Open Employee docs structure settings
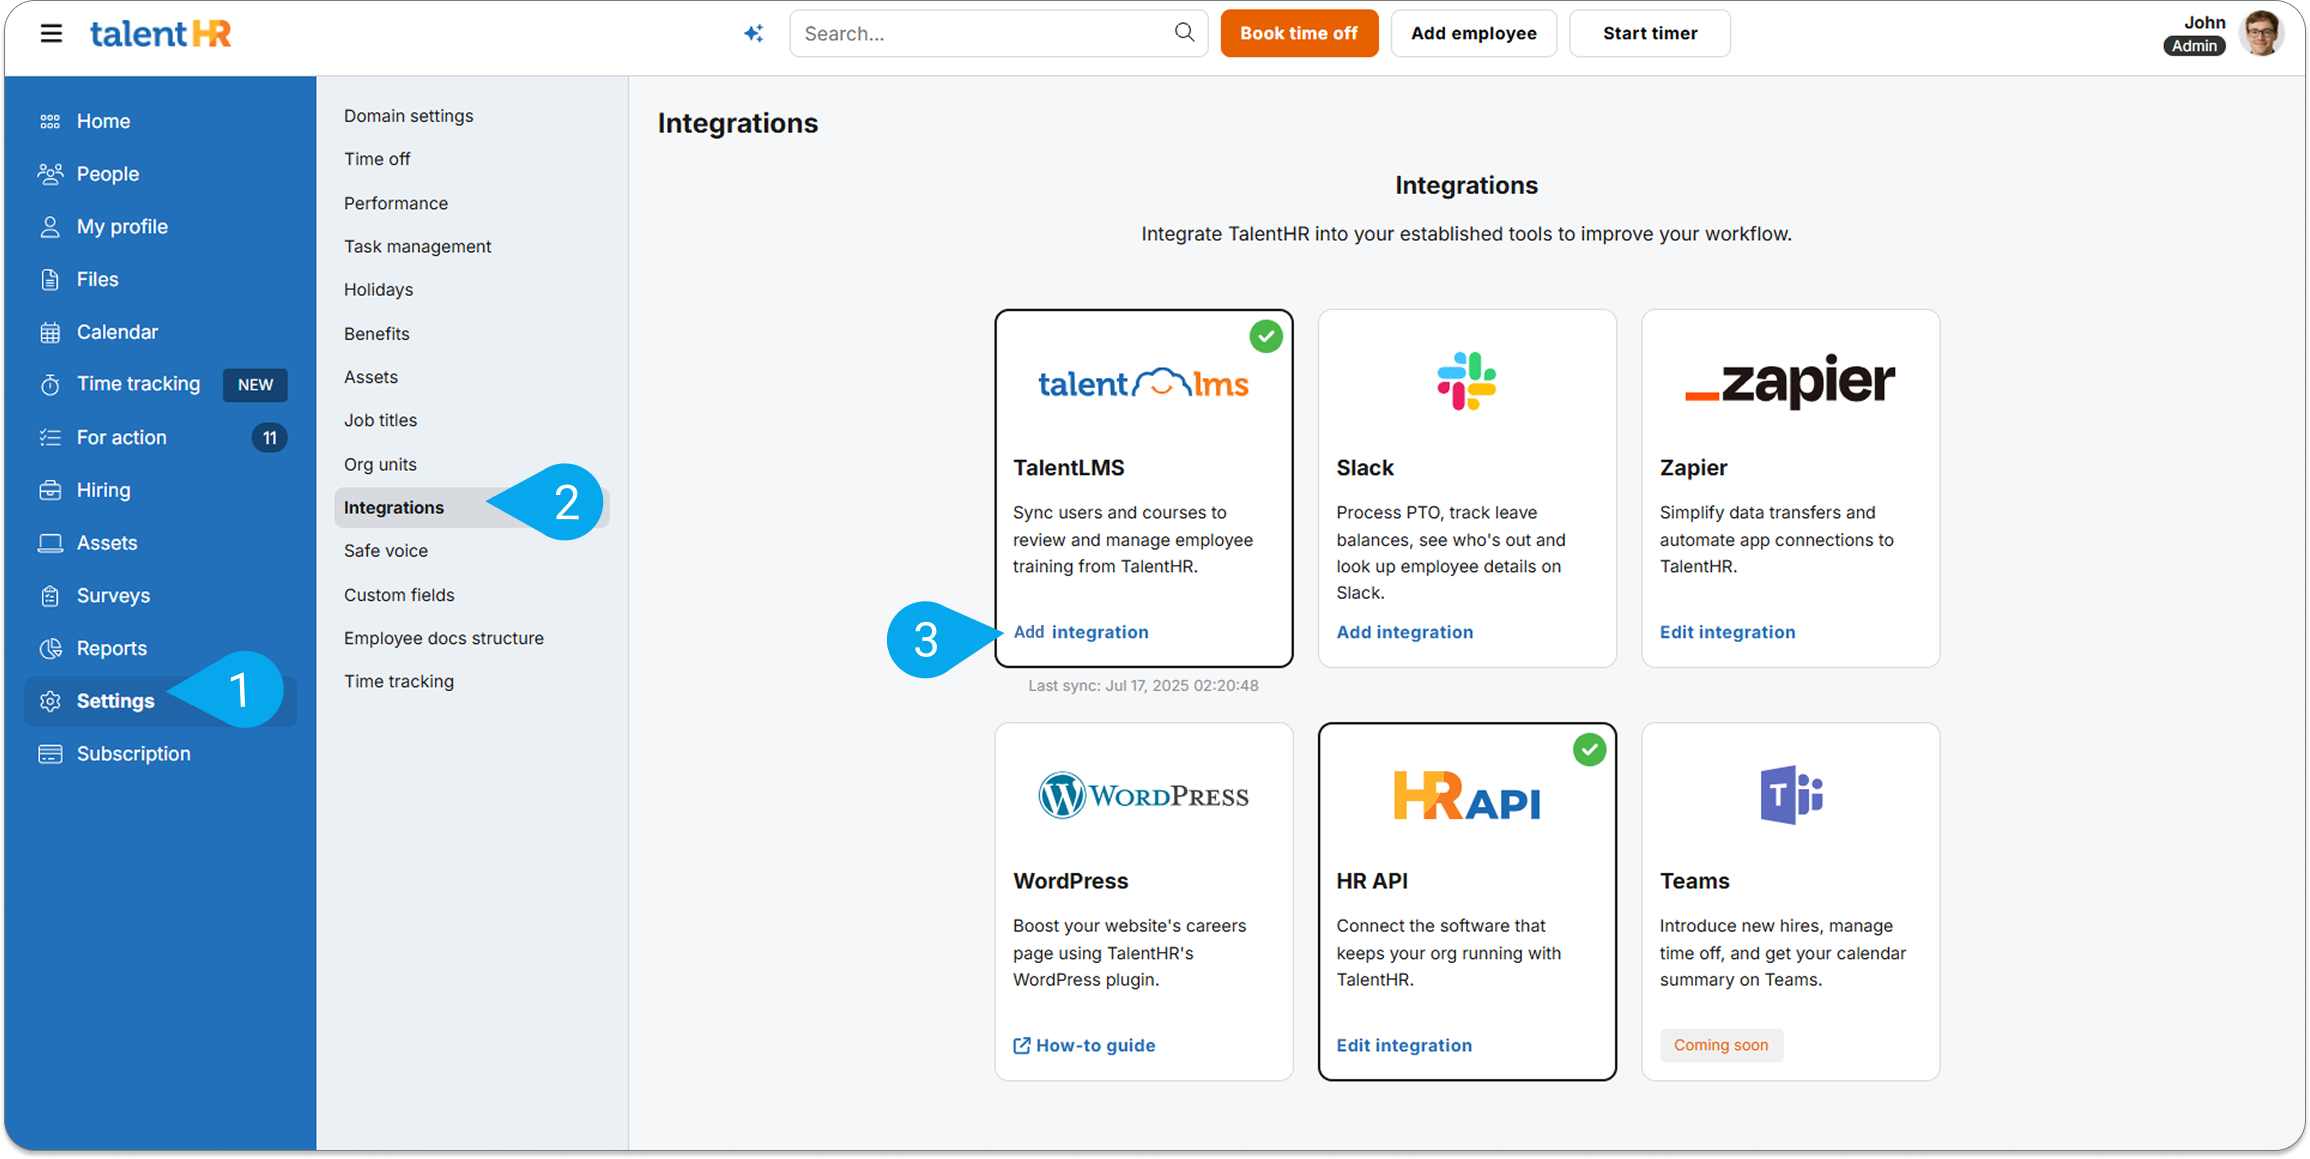The height and width of the screenshot is (1159, 2310). pyautogui.click(x=444, y=638)
